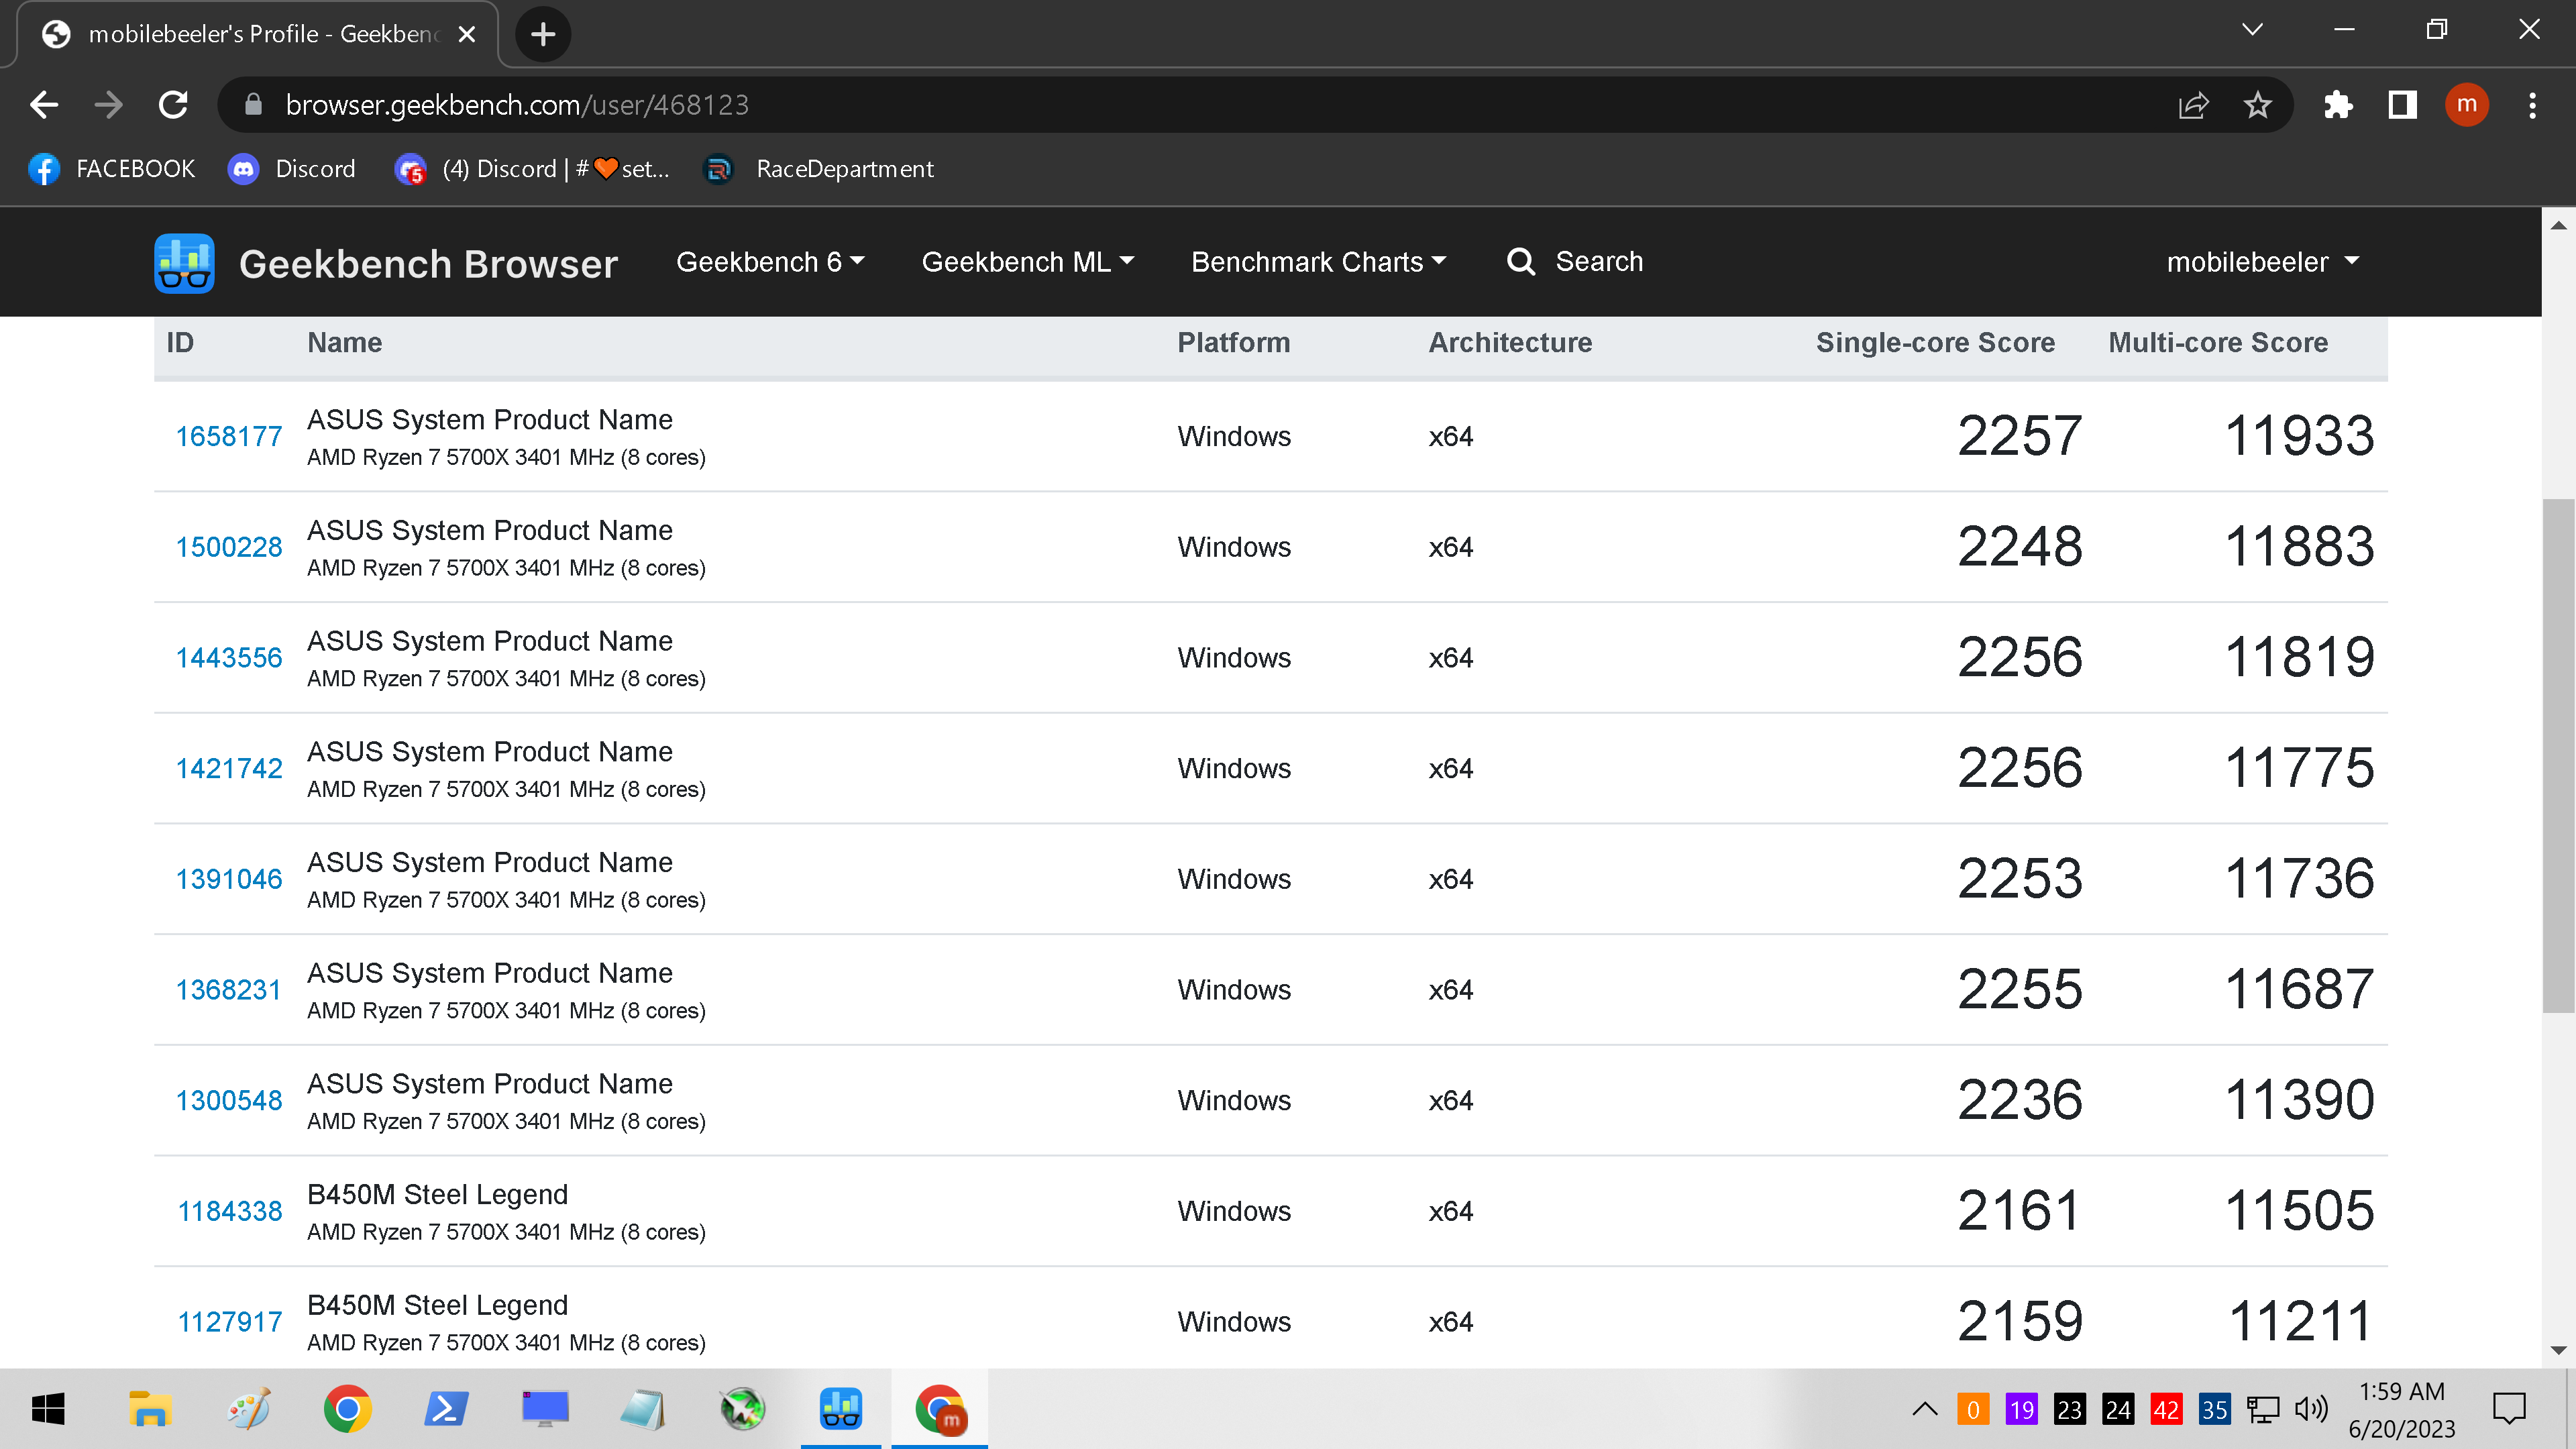
Task: Open benchmark result 1658177
Action: (x=228, y=436)
